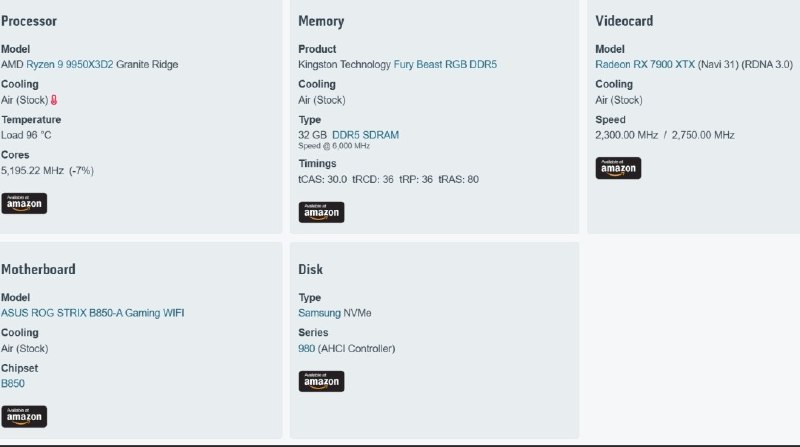The height and width of the screenshot is (447, 800).
Task: Select the 'Load 96 °C' temperature value
Action: (26, 135)
